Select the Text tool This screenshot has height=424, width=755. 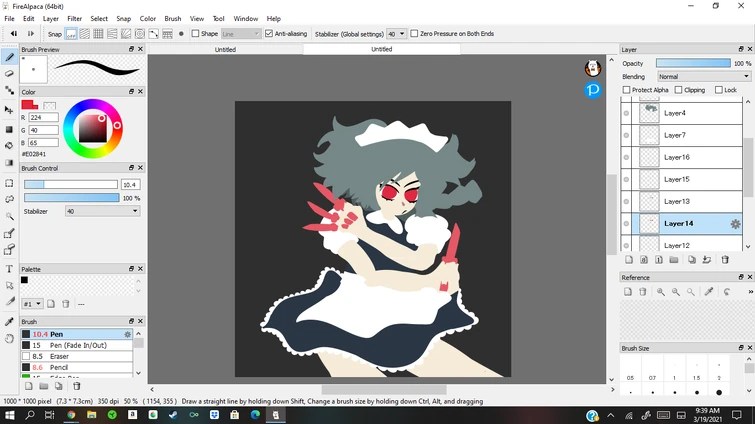point(9,269)
